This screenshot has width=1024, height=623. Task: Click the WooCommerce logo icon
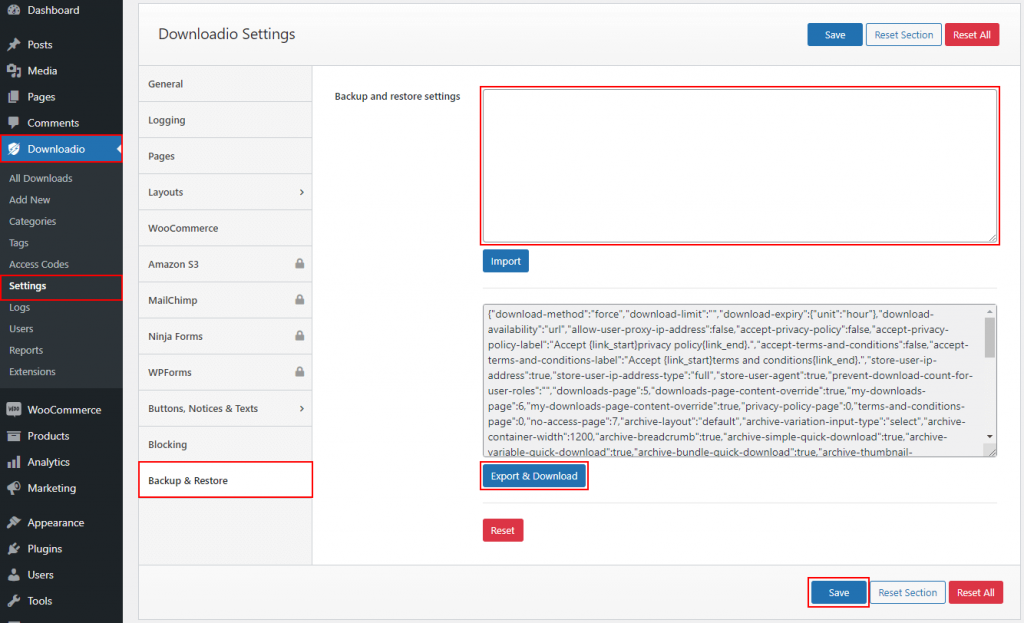[14, 409]
